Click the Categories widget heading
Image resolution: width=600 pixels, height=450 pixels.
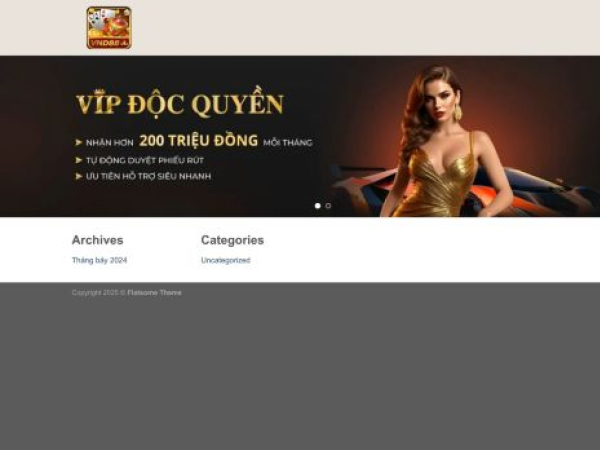[232, 240]
